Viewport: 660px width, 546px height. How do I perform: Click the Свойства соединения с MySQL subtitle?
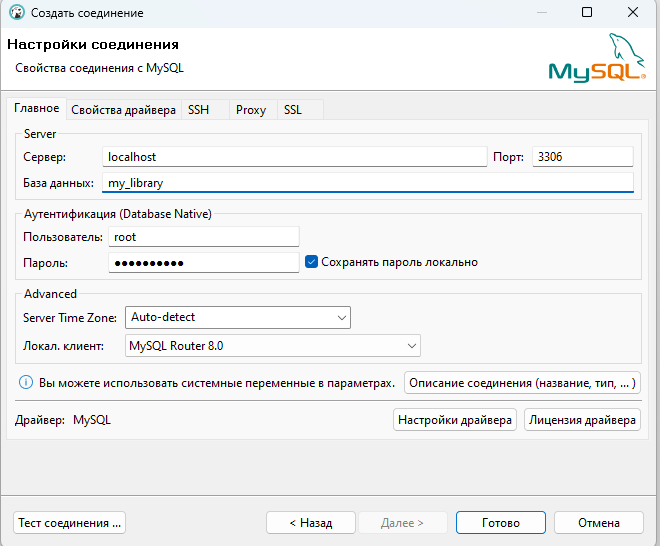tap(99, 68)
